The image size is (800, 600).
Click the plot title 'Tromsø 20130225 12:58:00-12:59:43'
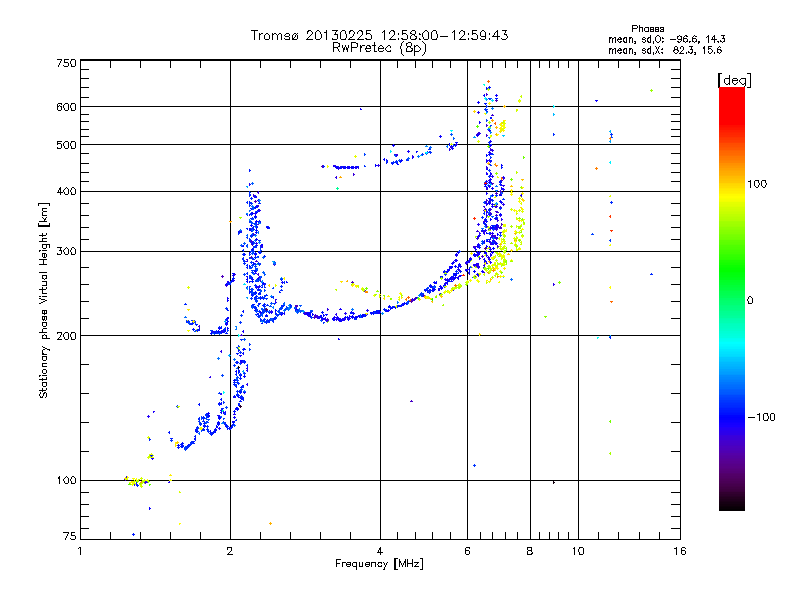point(380,35)
